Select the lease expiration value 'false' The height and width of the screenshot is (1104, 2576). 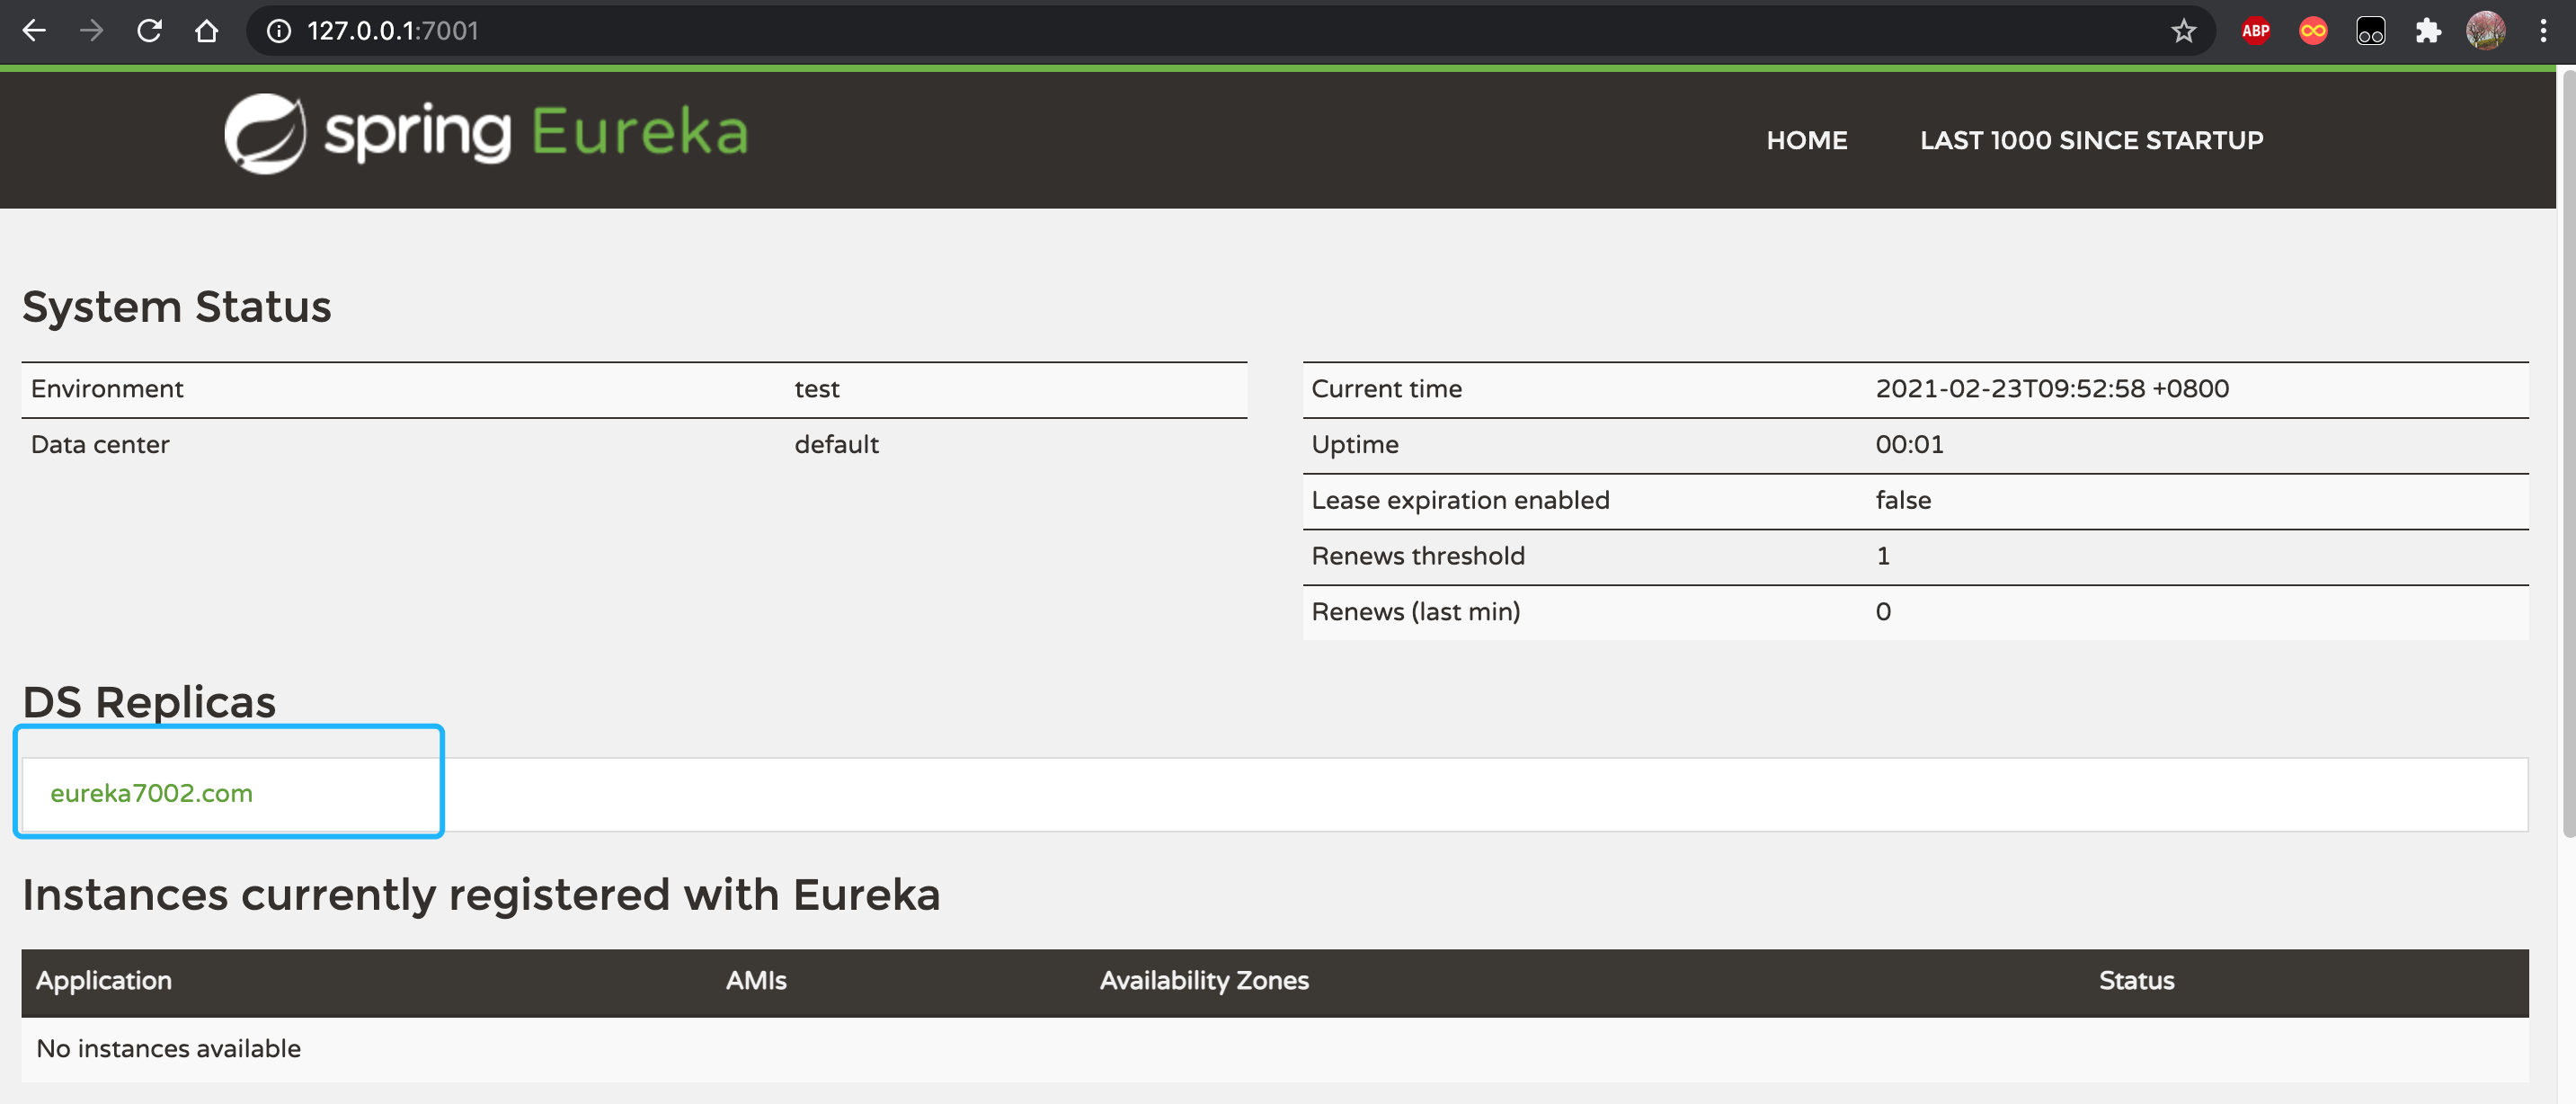[1903, 500]
